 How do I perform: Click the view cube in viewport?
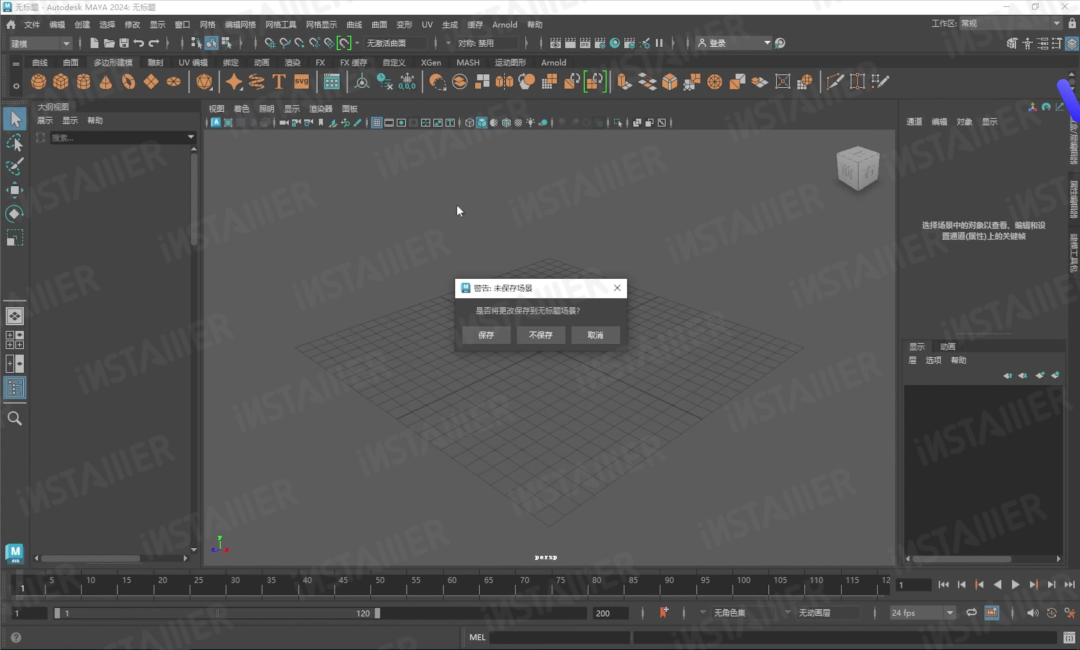click(x=858, y=169)
